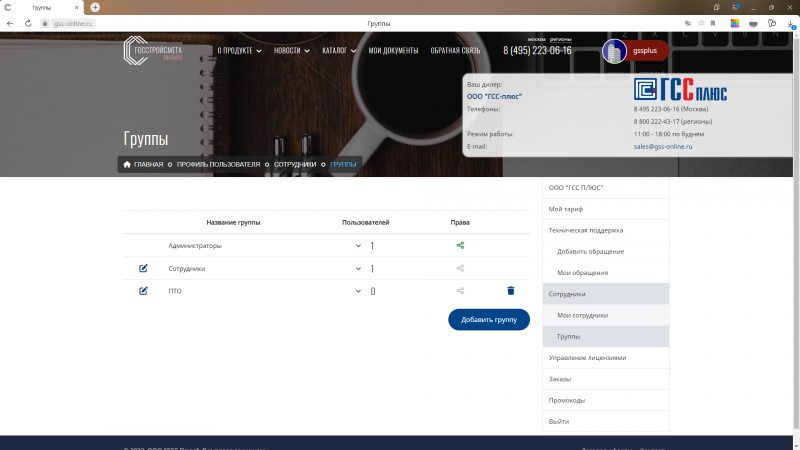
Task: Reload the page
Action: [x=28, y=23]
